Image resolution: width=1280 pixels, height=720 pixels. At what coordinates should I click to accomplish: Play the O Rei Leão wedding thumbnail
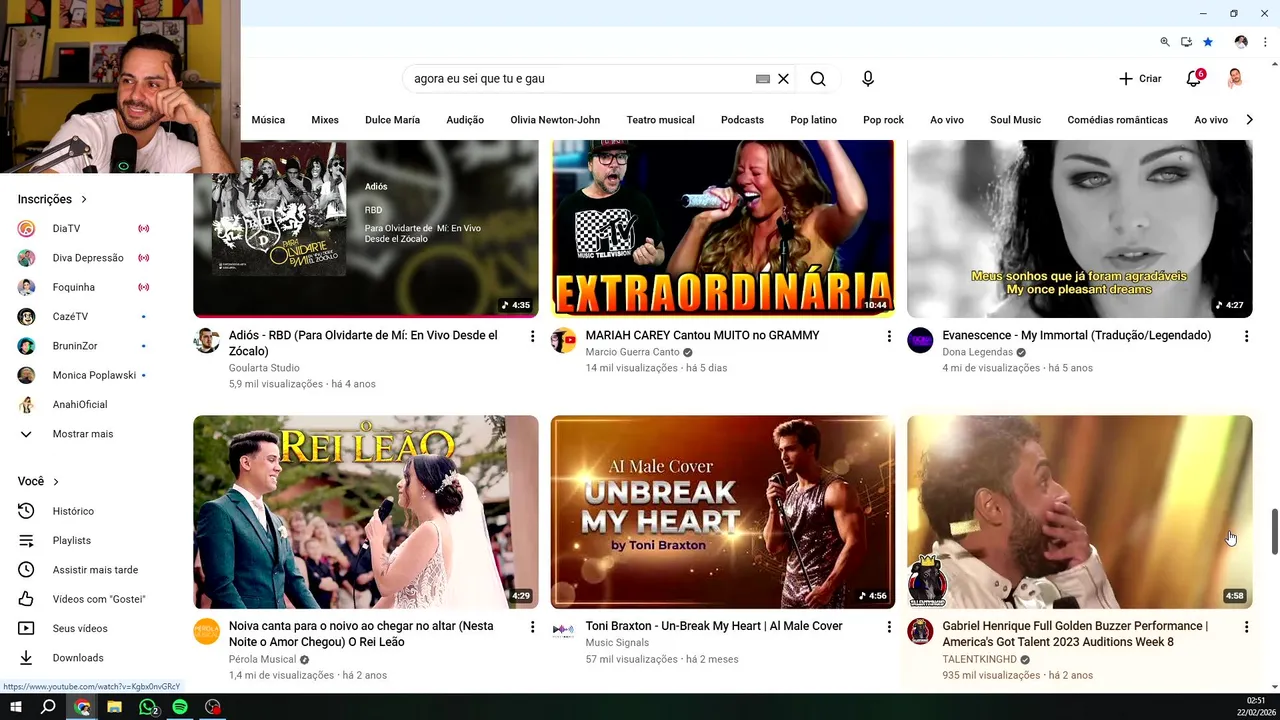point(366,512)
